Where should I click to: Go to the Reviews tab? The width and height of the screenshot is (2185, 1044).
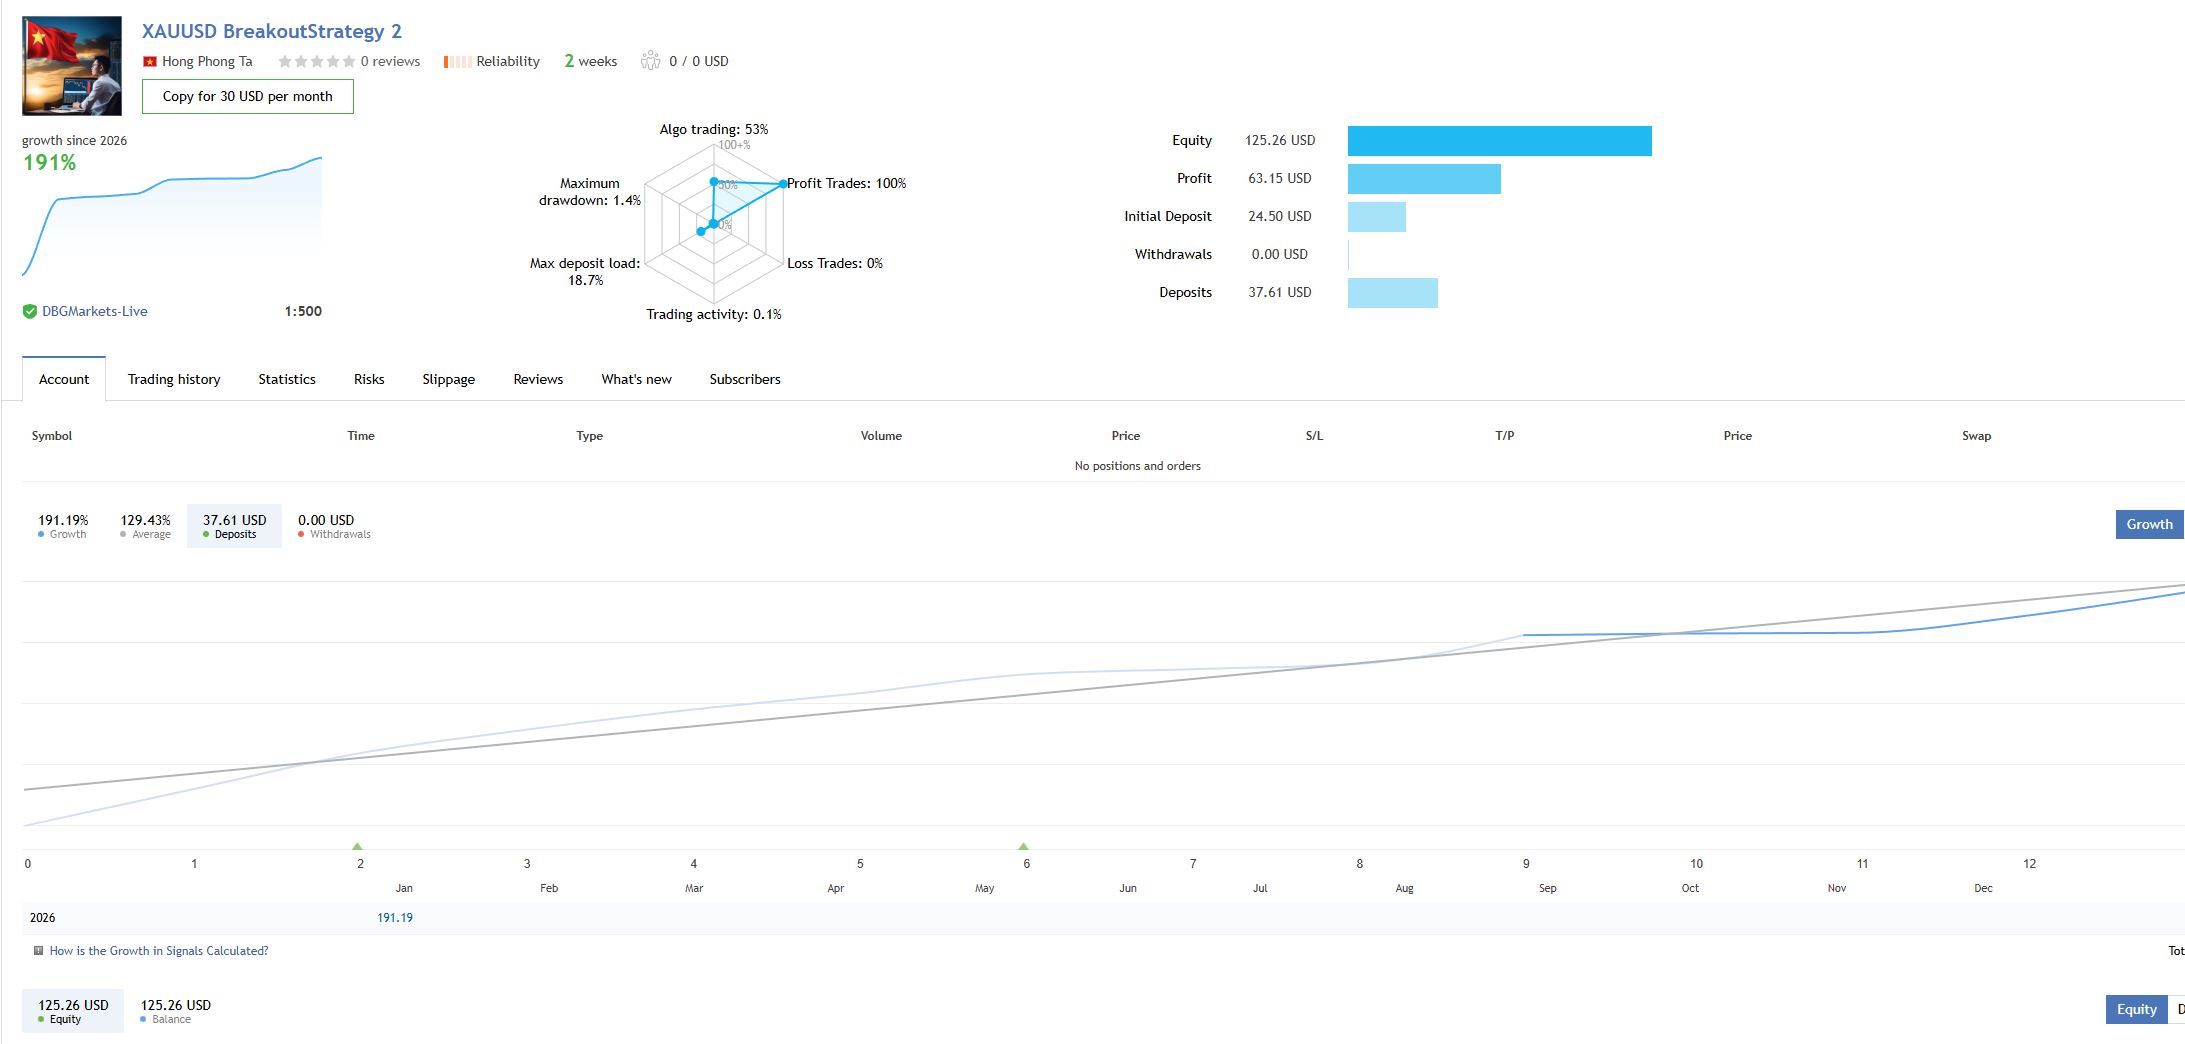click(538, 379)
